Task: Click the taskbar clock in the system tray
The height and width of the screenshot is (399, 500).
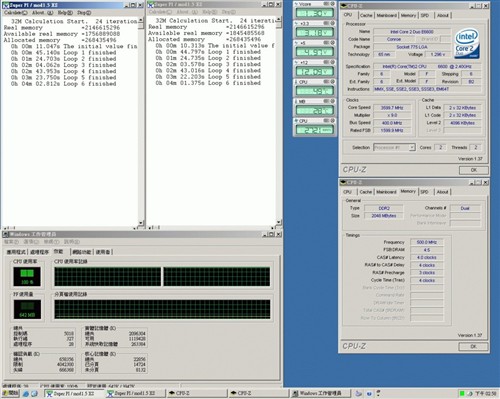Action: coord(485,394)
